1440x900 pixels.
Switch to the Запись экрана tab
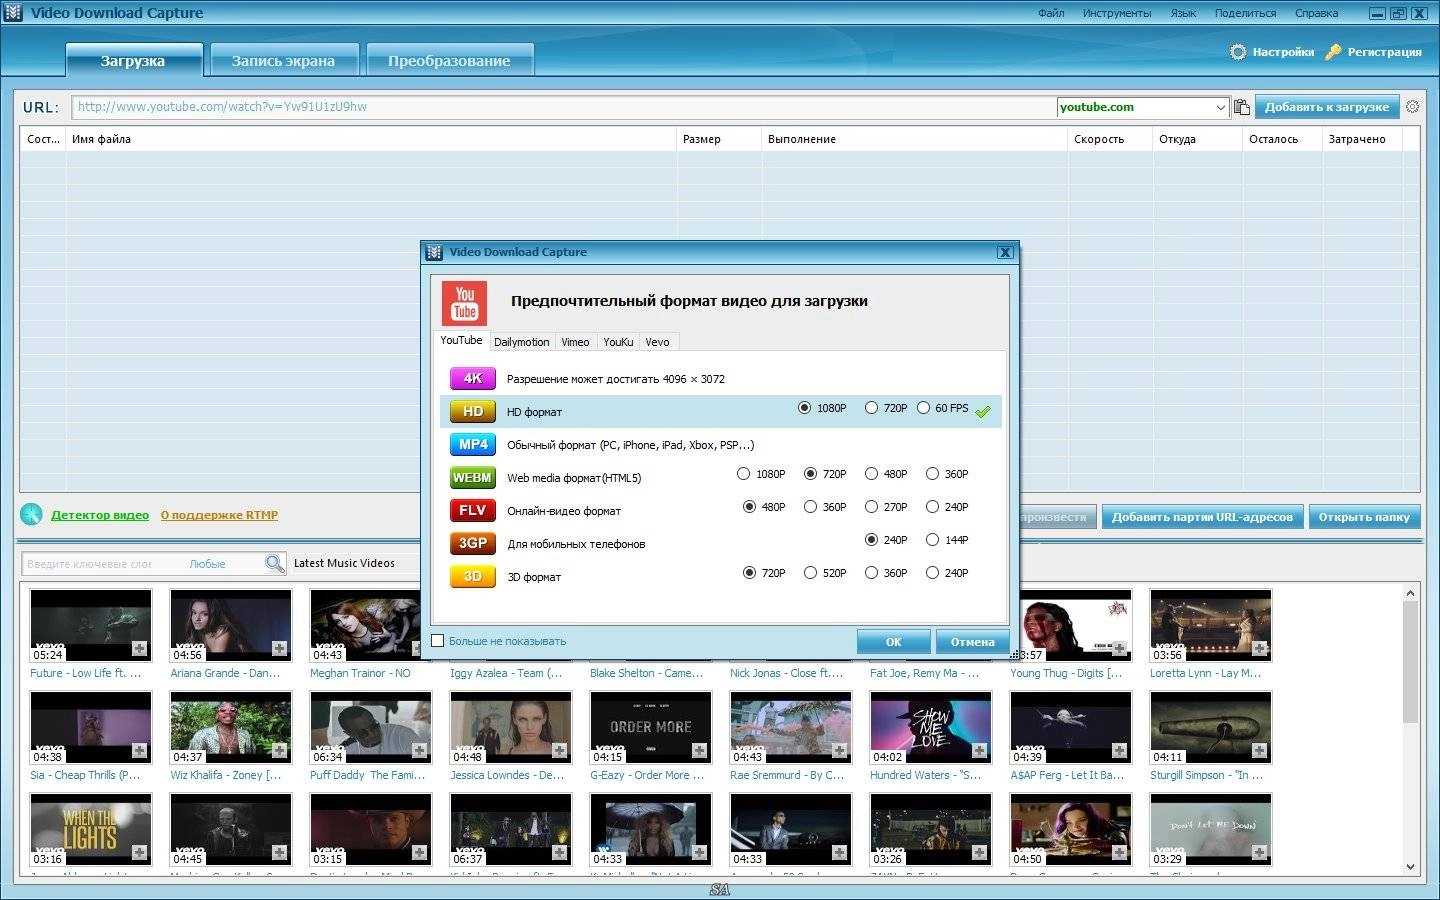point(283,60)
